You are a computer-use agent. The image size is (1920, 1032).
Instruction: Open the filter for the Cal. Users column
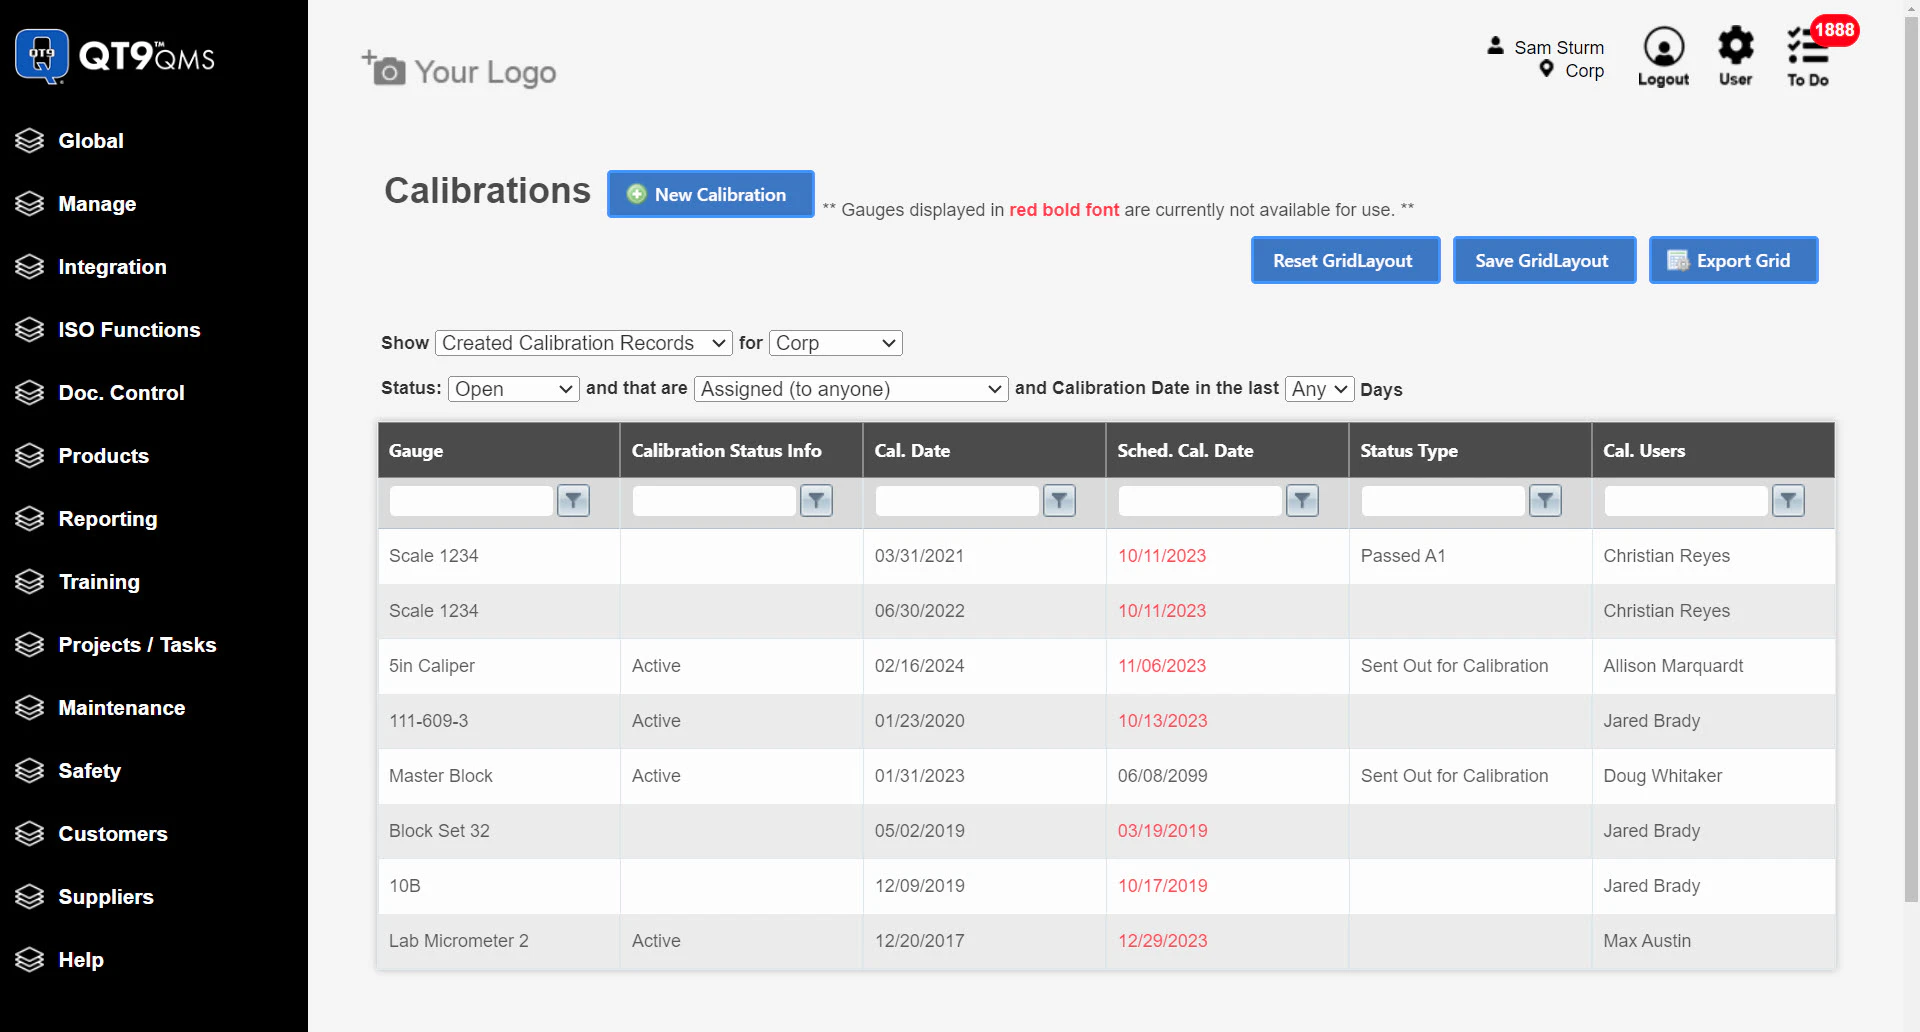tap(1788, 500)
